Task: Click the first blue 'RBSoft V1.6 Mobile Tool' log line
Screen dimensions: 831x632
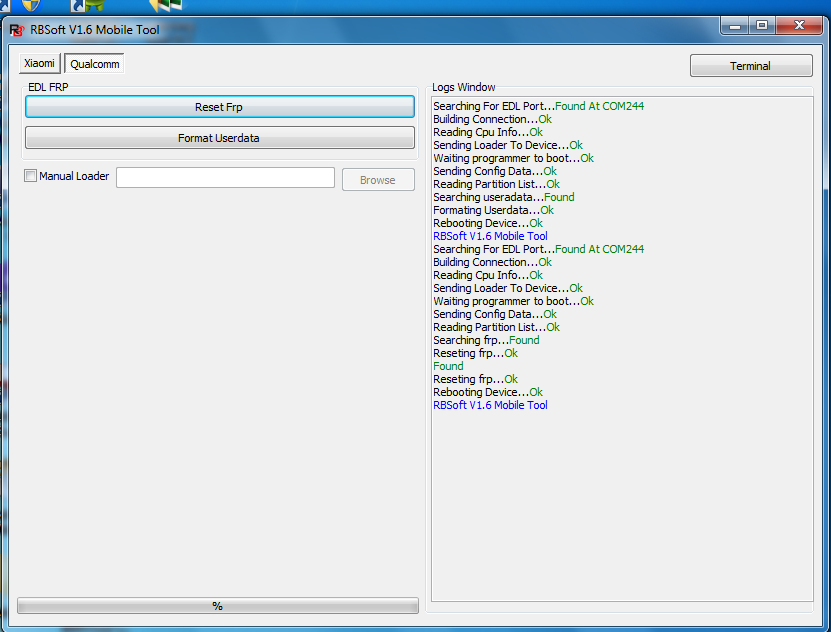Action: click(490, 236)
